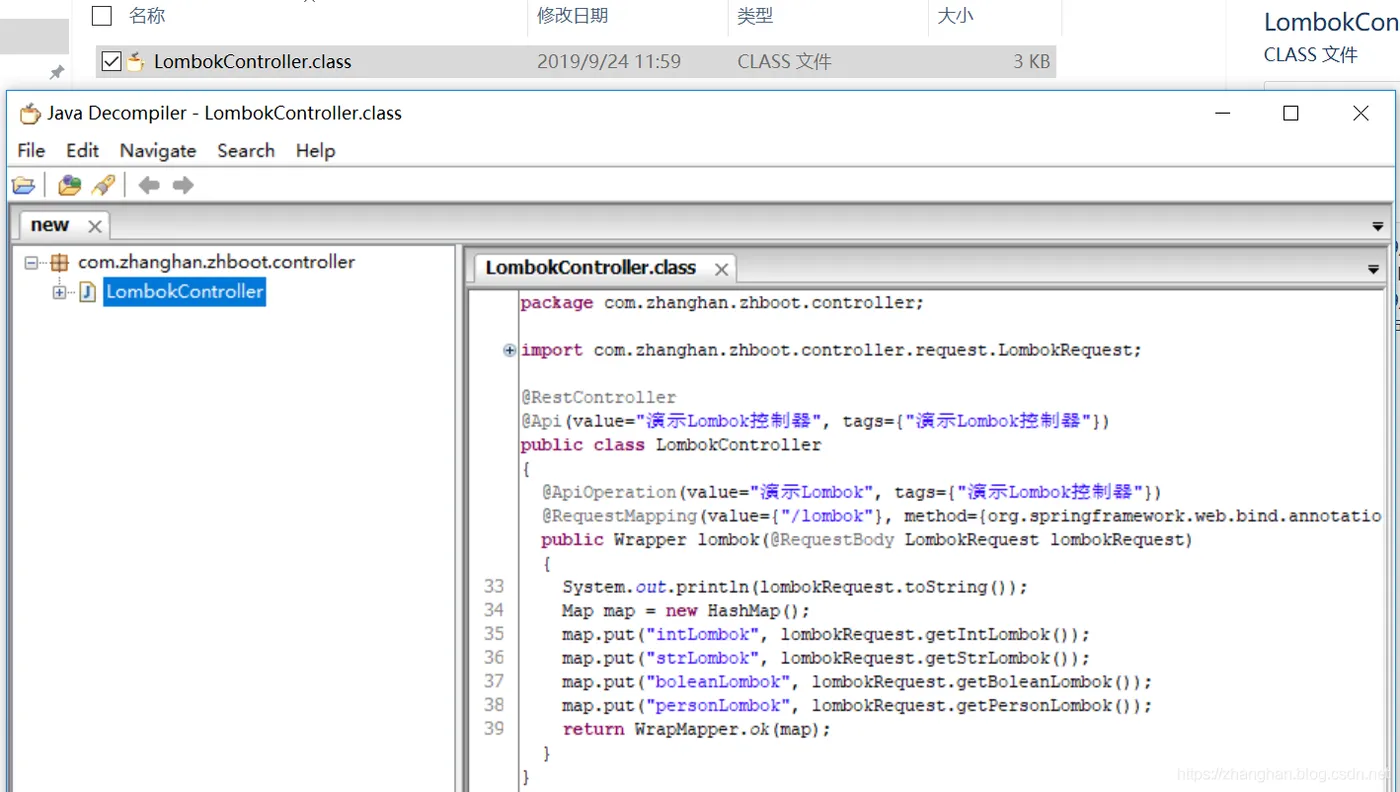Click the Open Type toolbar icon
1400x792 pixels.
69,185
